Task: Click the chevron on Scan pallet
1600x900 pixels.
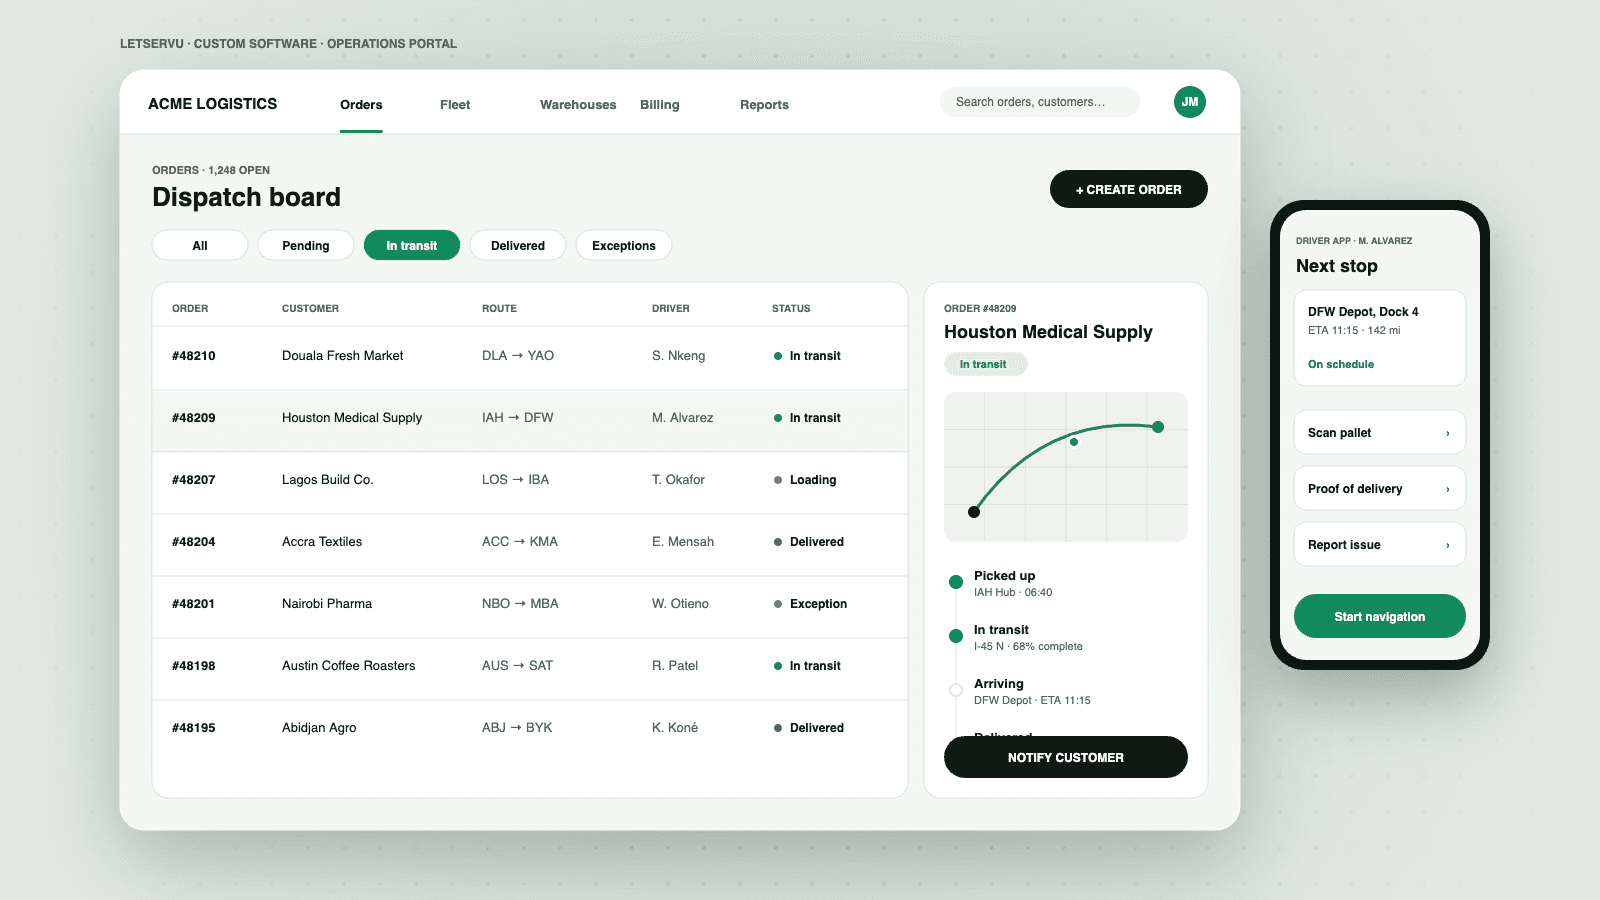Action: pos(1447,433)
